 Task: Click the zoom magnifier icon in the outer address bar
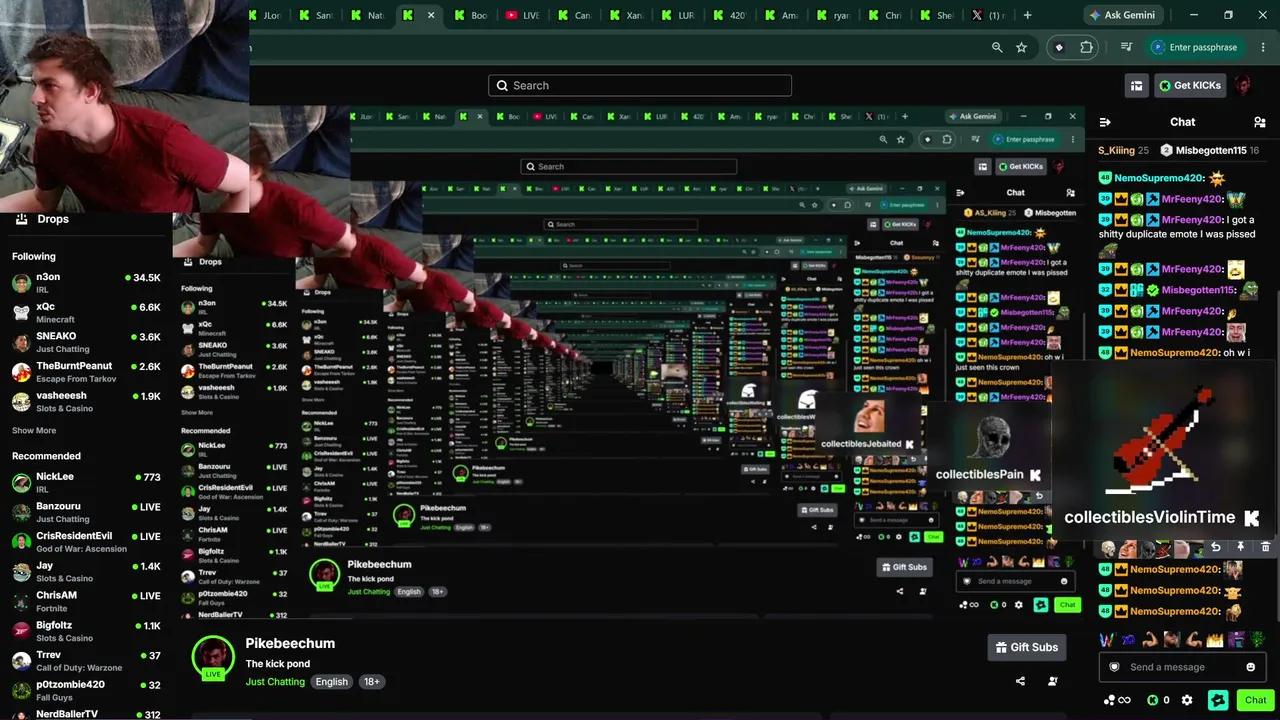(x=997, y=47)
